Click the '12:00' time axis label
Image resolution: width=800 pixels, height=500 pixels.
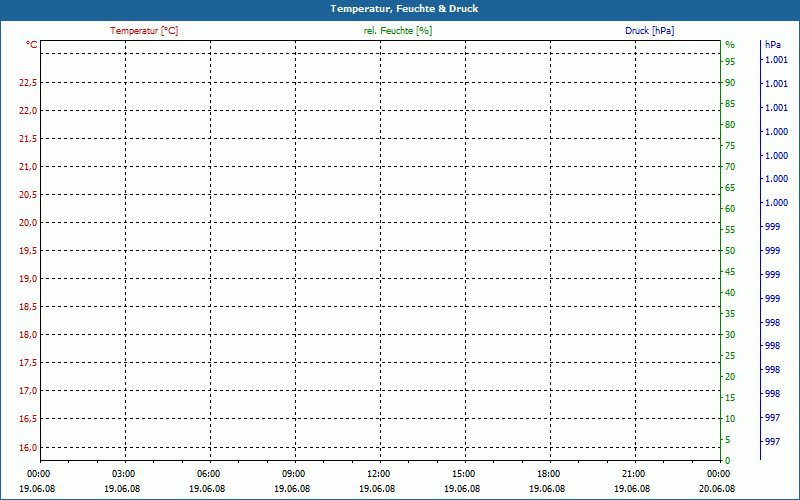(x=379, y=474)
